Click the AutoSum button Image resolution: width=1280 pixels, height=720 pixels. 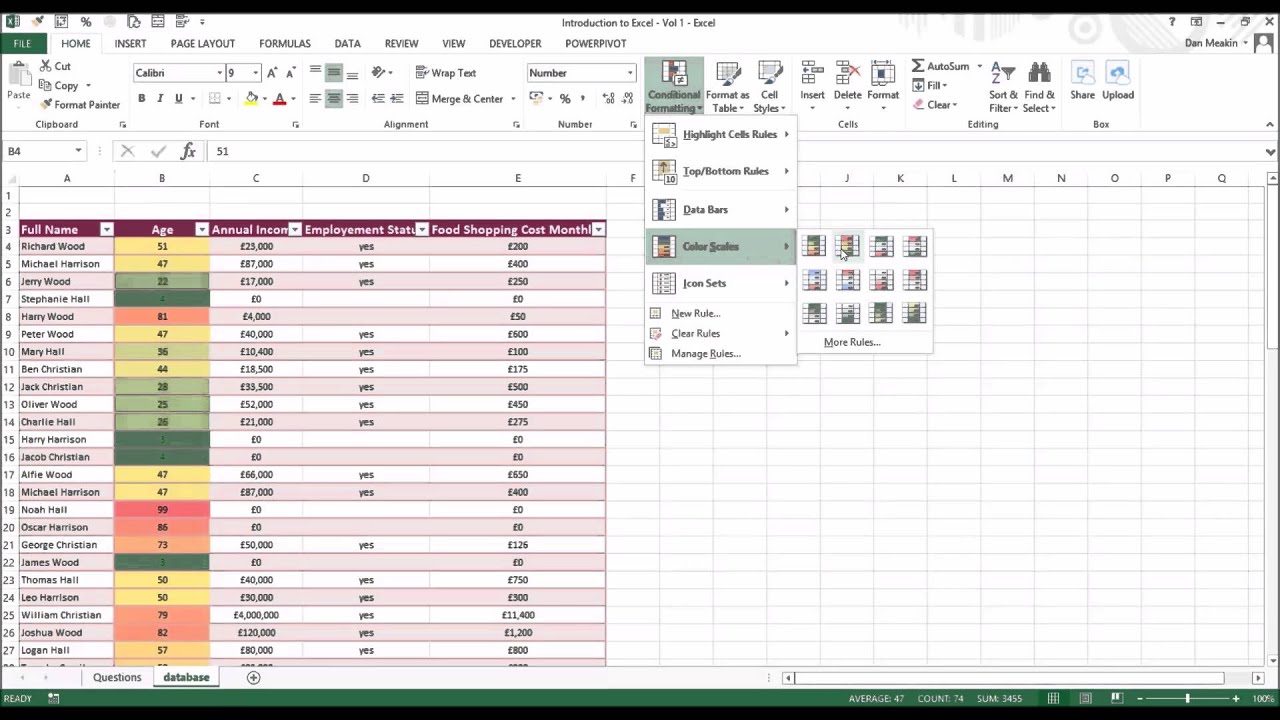(940, 67)
